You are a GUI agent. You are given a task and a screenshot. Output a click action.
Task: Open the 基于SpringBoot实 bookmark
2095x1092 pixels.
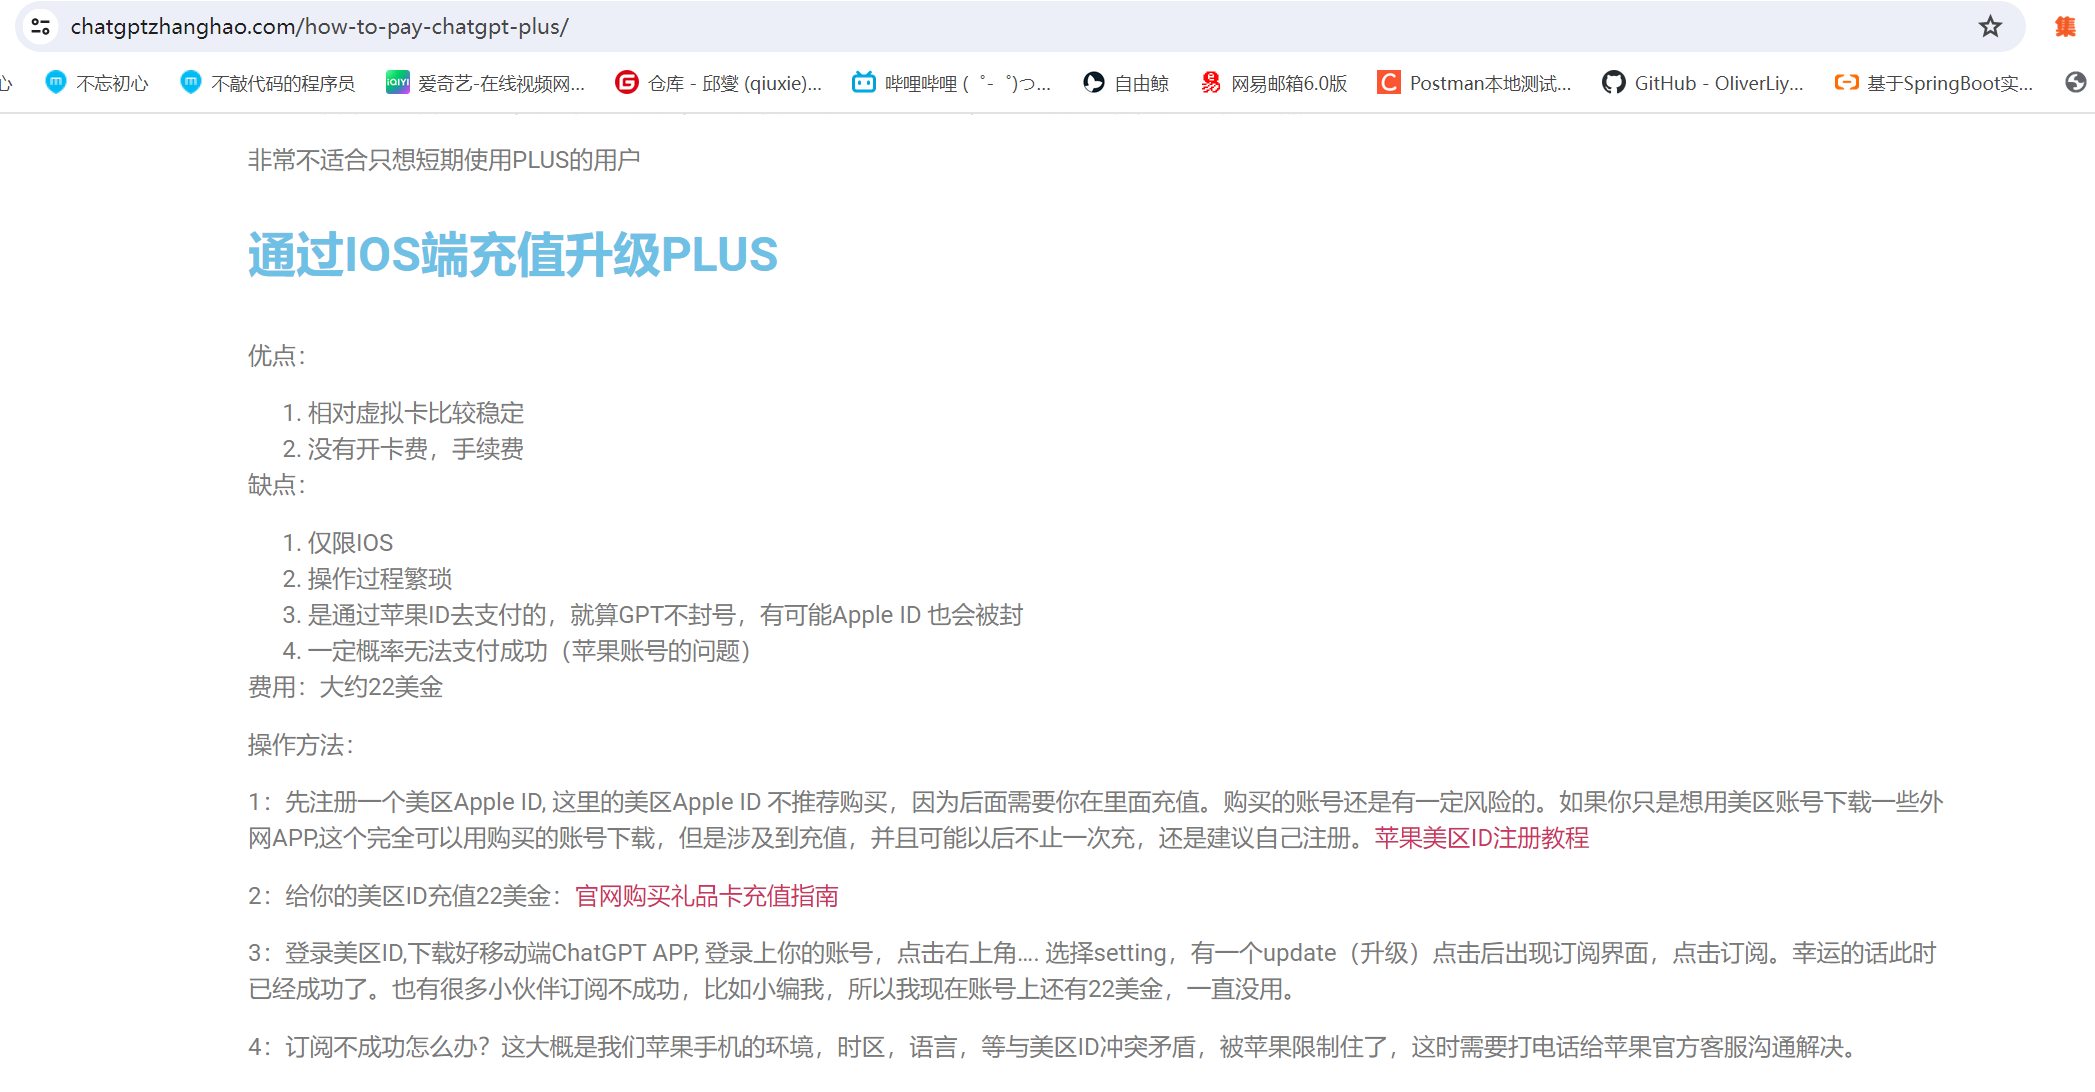coord(1934,83)
